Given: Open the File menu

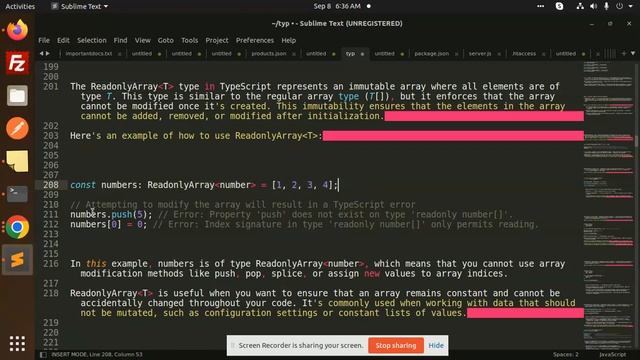Looking at the screenshot, I should point(44,40).
